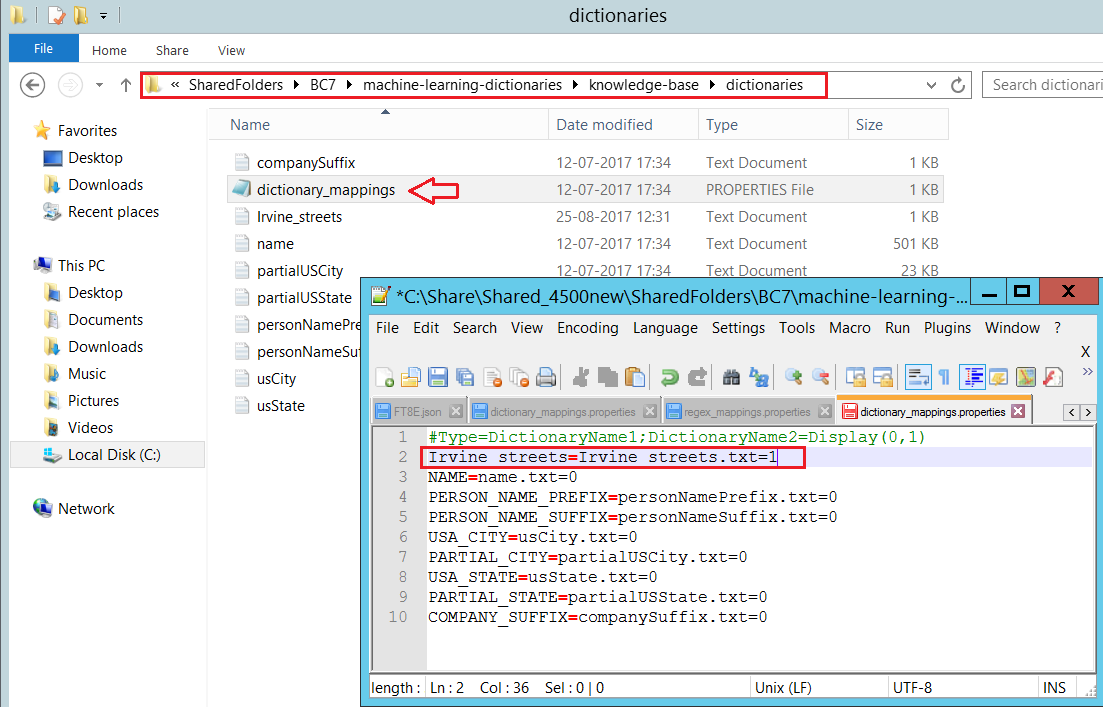
Task: Click the Close All documents toolbar icon
Action: [519, 378]
